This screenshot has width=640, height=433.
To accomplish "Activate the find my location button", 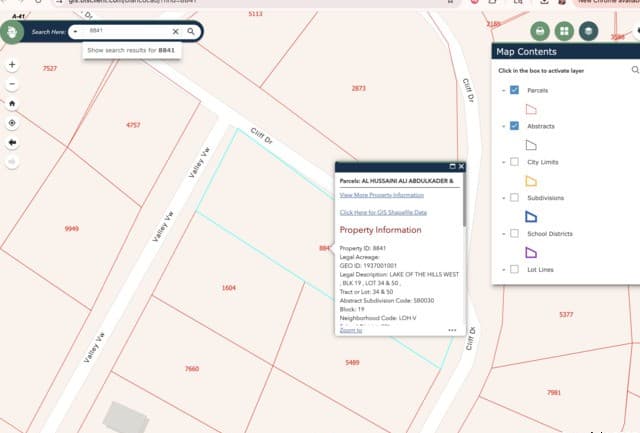I will click(12, 123).
